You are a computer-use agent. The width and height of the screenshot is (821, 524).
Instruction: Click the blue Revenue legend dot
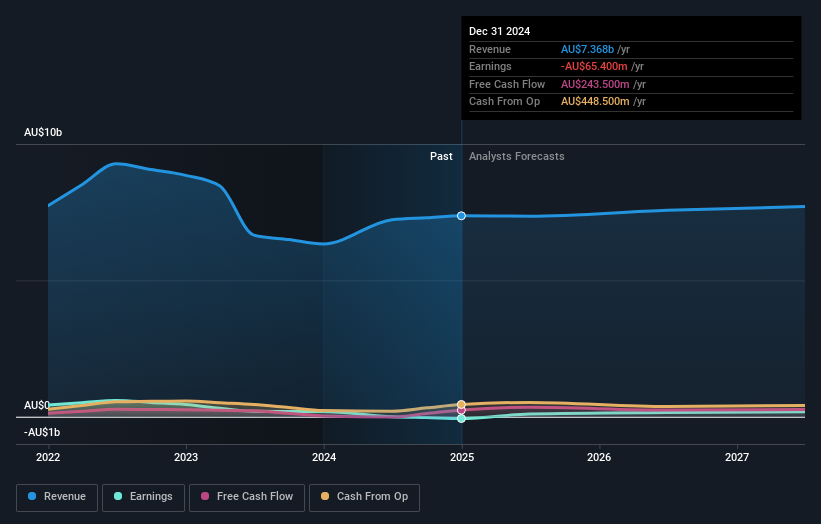[x=32, y=496]
